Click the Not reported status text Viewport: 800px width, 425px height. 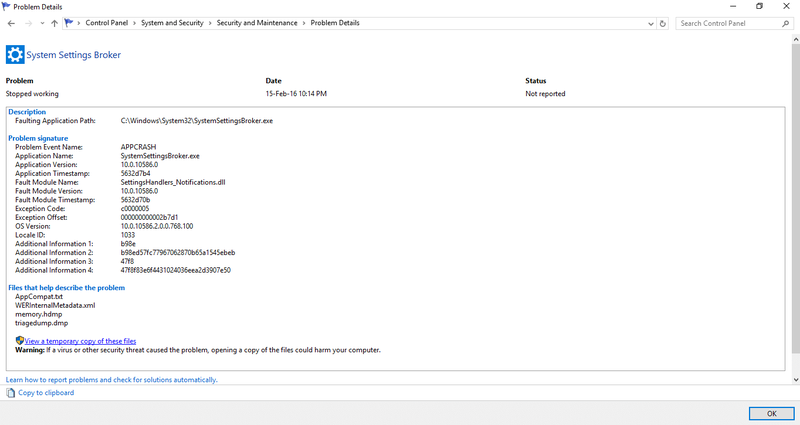pyautogui.click(x=545, y=94)
